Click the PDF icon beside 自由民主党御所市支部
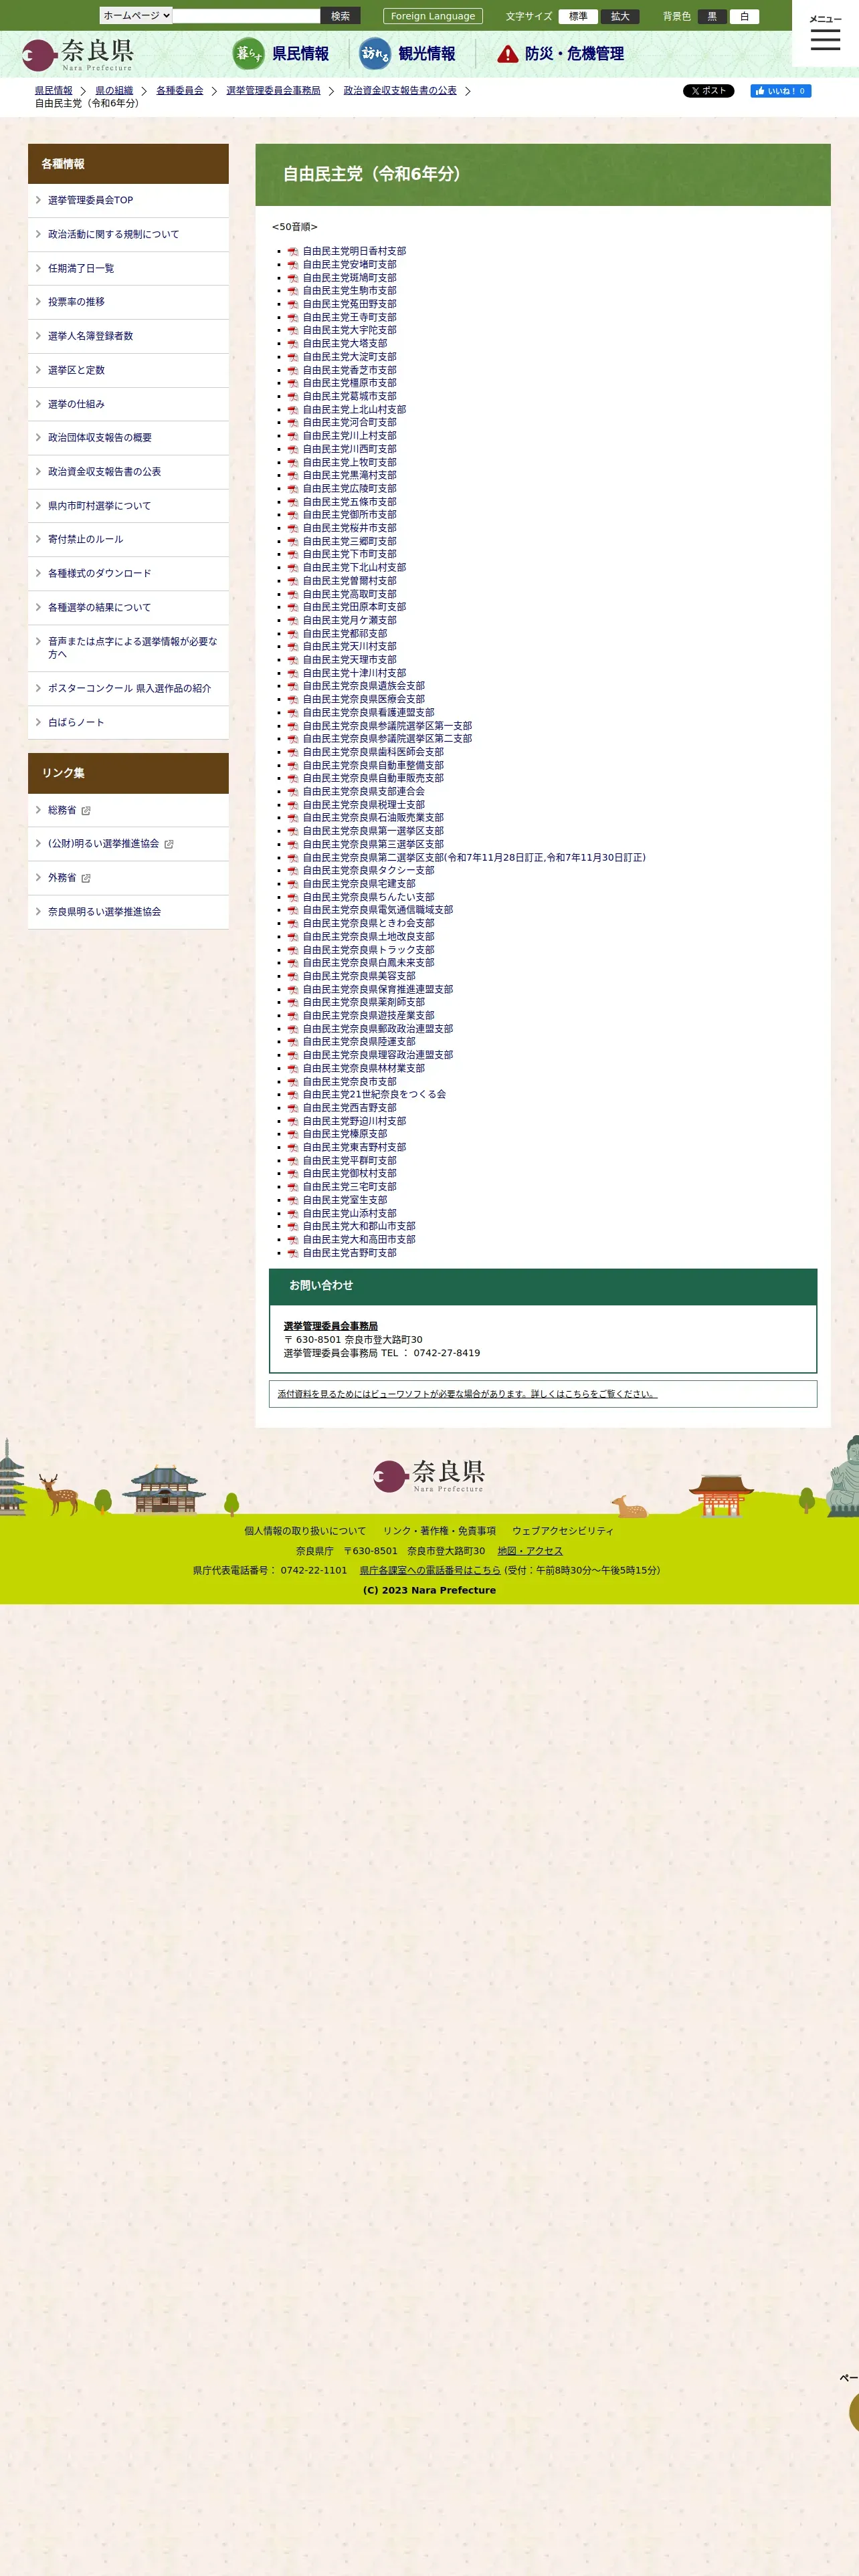This screenshot has height=2576, width=859. coord(293,515)
